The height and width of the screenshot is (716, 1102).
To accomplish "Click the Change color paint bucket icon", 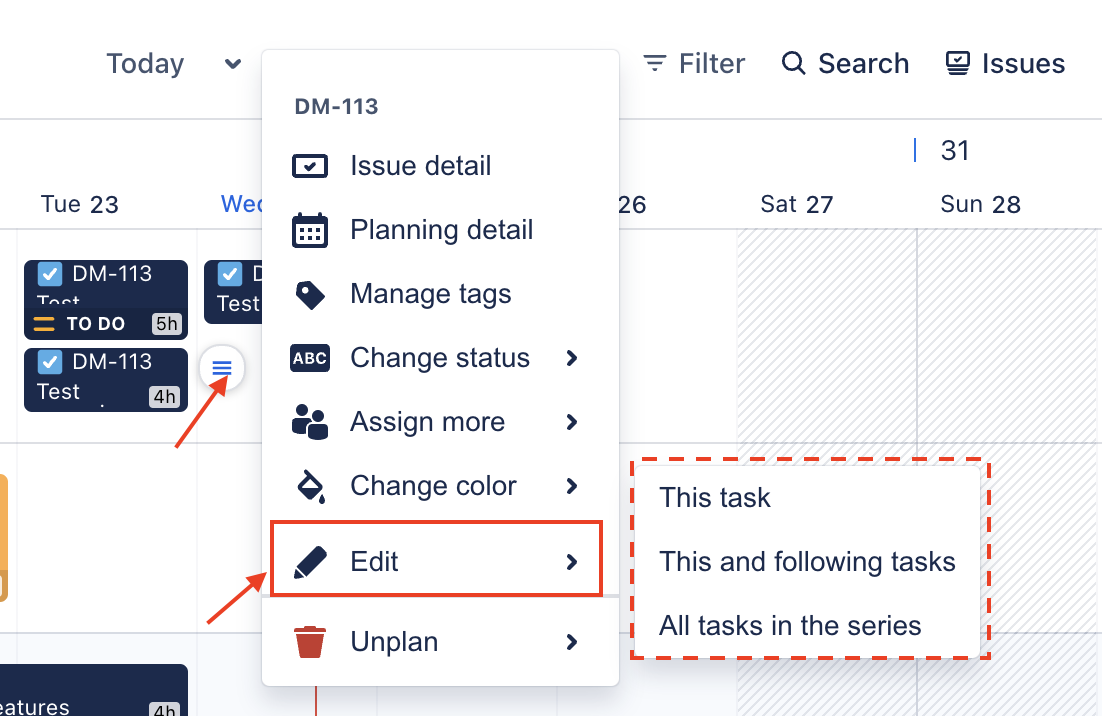I will coord(311,486).
